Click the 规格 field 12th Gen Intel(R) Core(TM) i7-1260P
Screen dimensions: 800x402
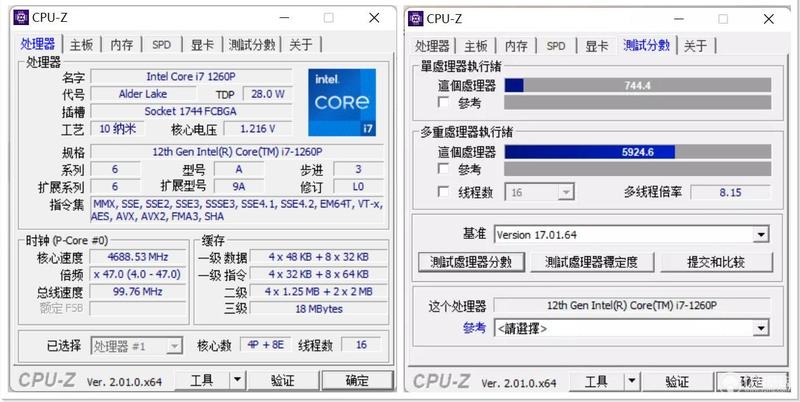[237, 152]
